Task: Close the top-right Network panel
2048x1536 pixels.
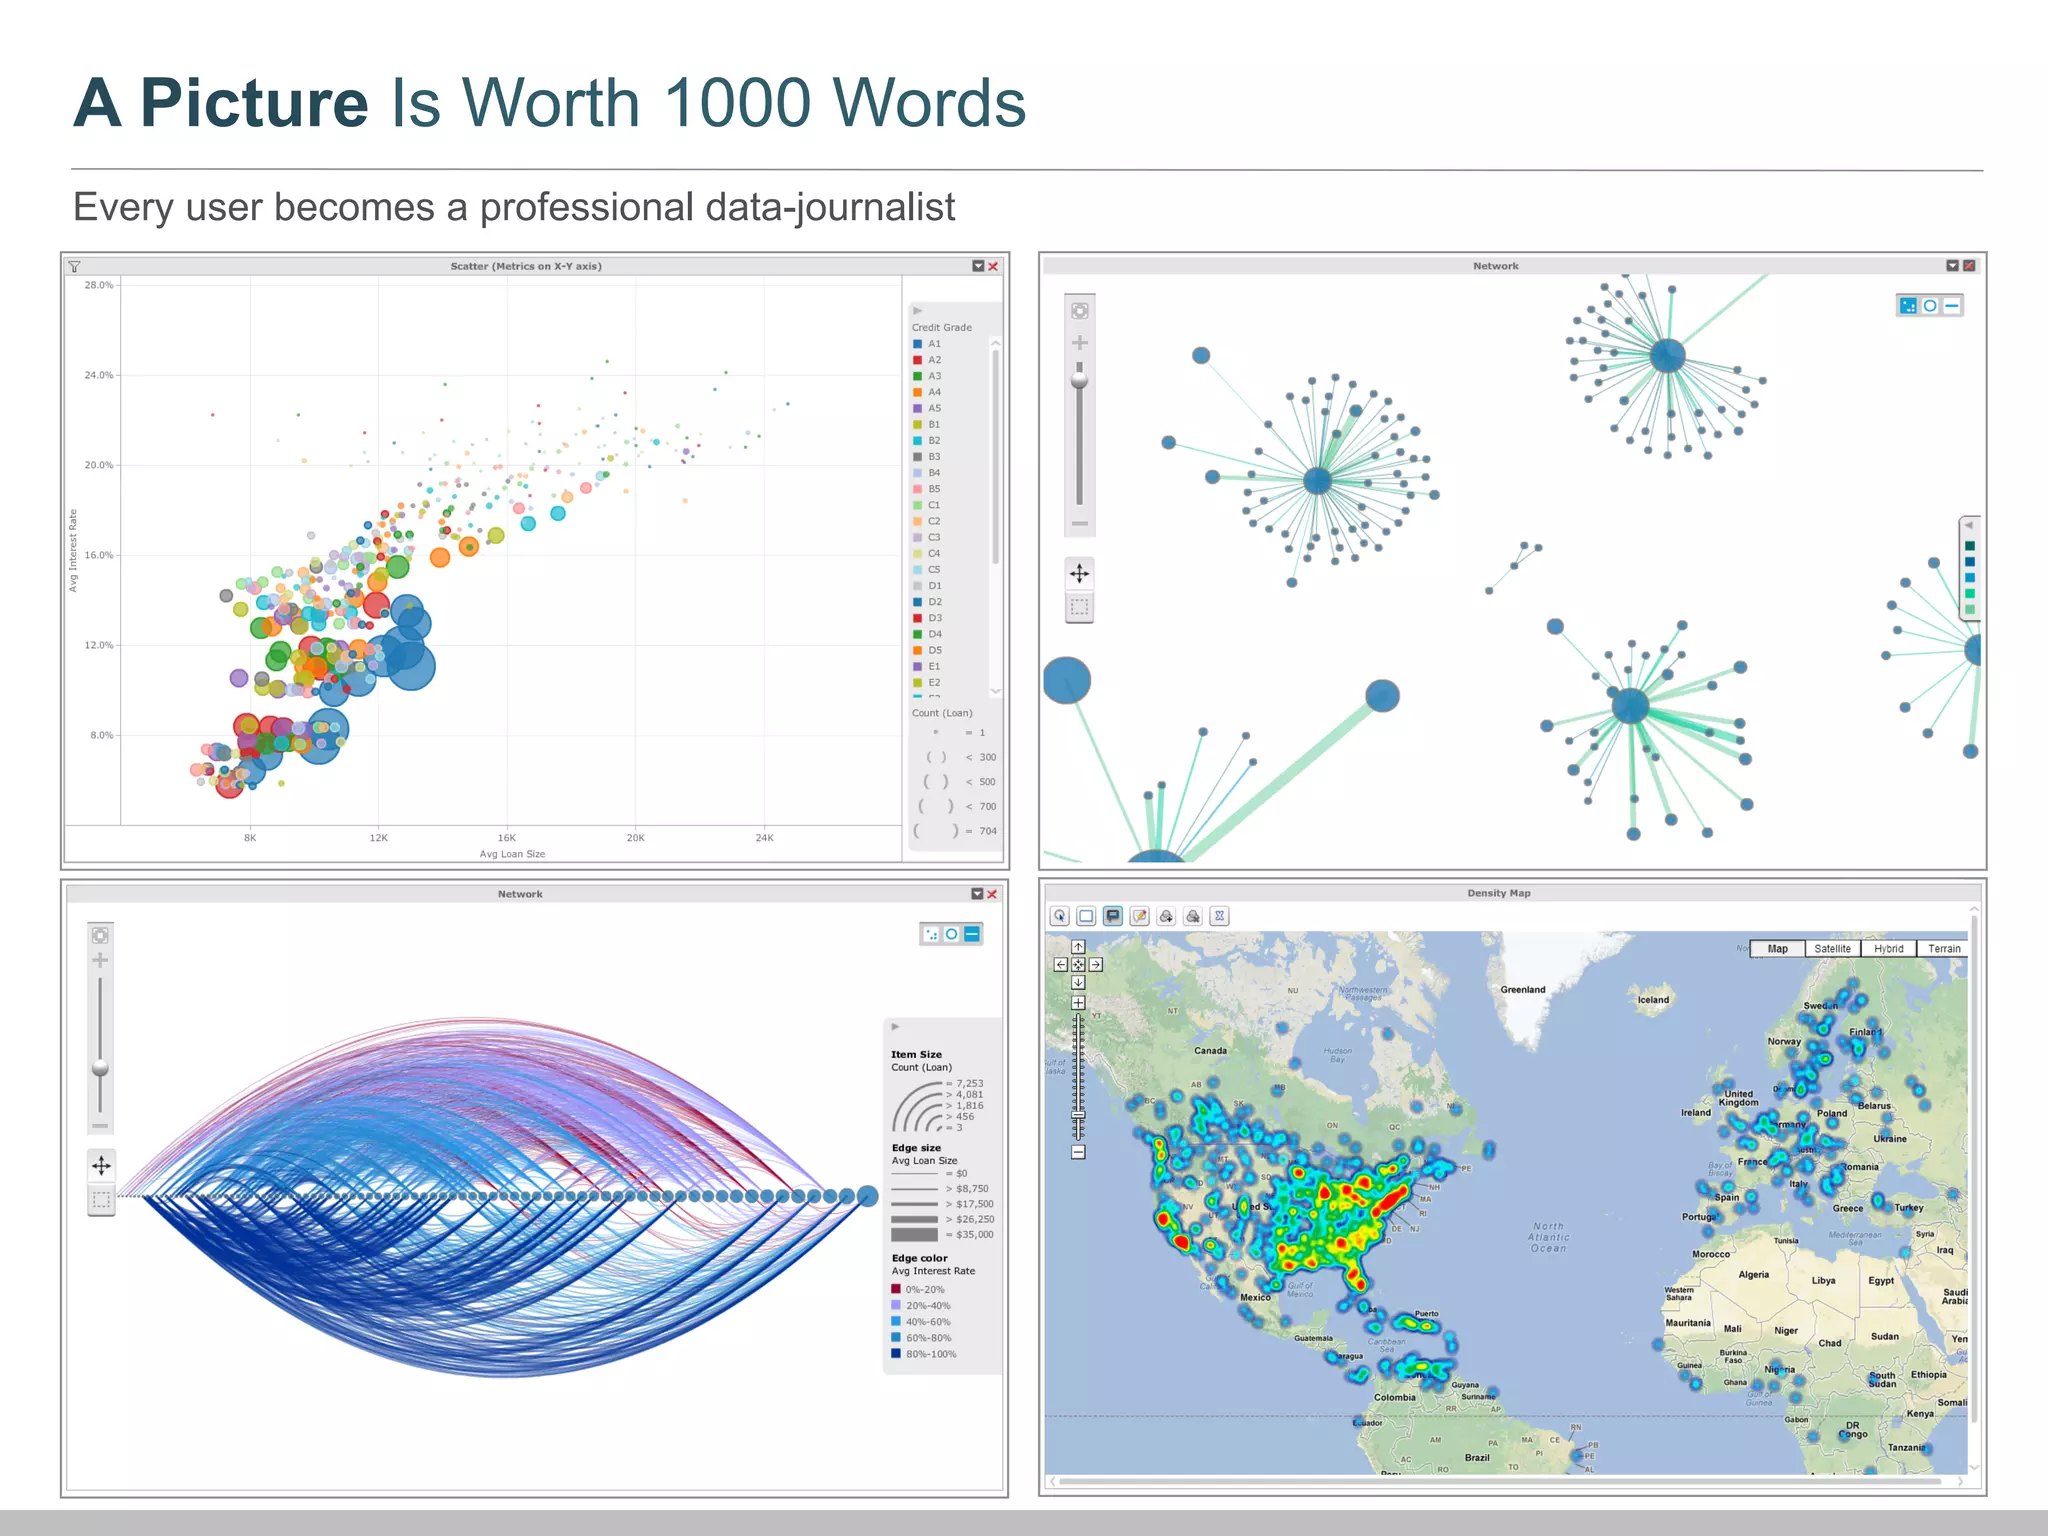Action: click(x=1969, y=266)
